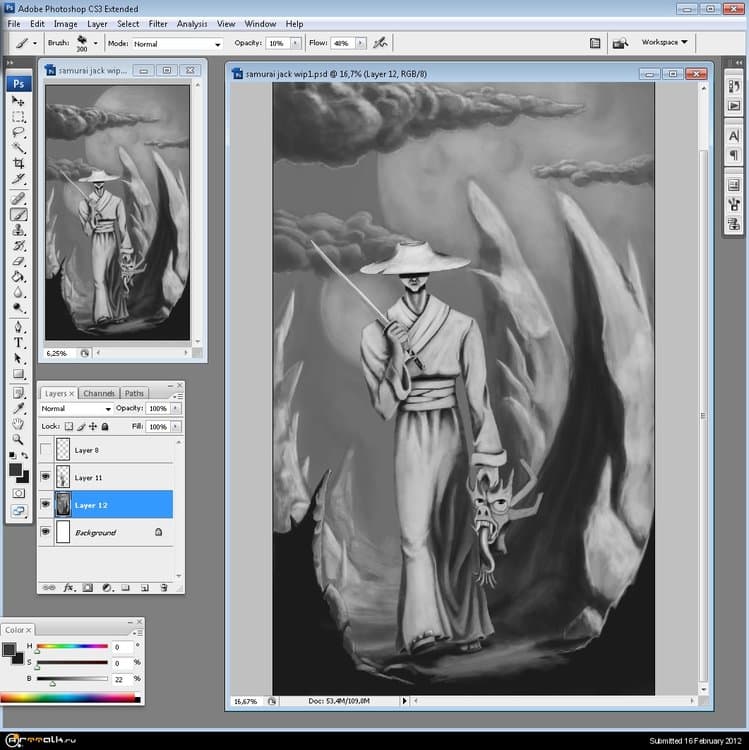The image size is (749, 750).
Task: Hide the Background layer eye icon
Action: click(45, 533)
